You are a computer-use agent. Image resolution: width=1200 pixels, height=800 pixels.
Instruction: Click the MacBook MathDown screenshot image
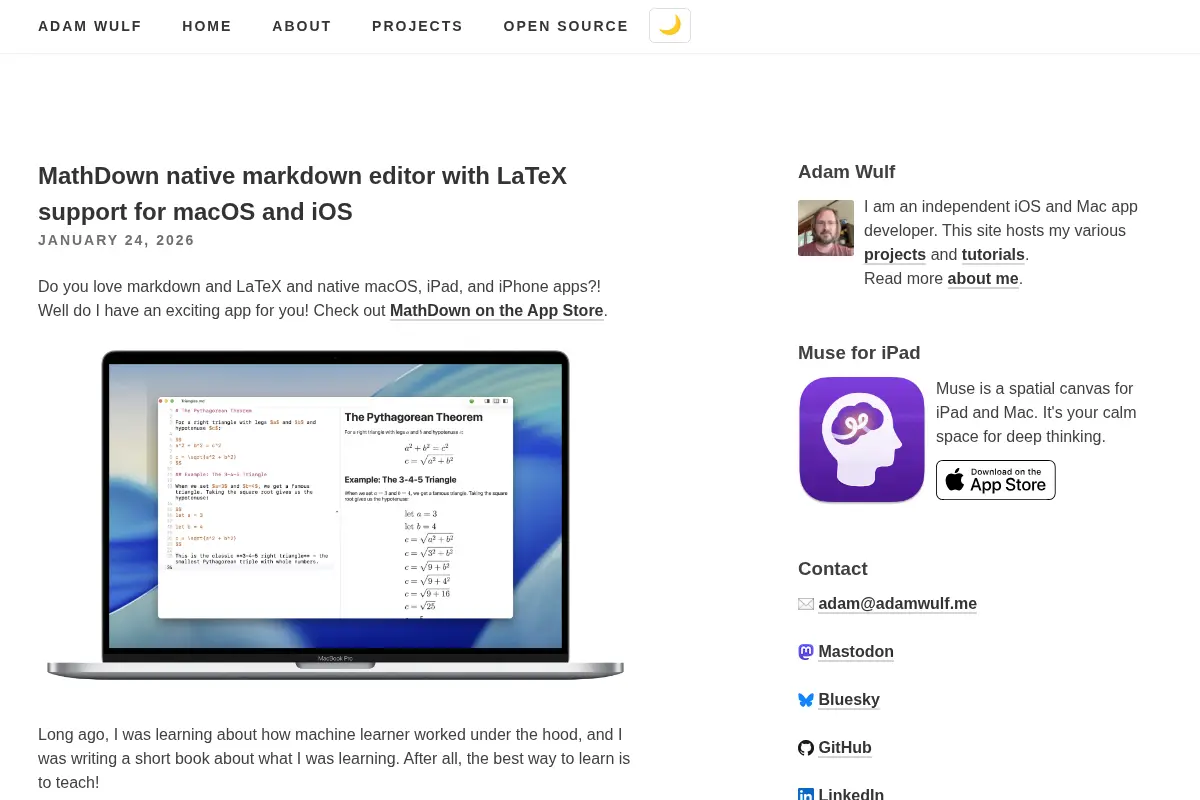point(335,515)
